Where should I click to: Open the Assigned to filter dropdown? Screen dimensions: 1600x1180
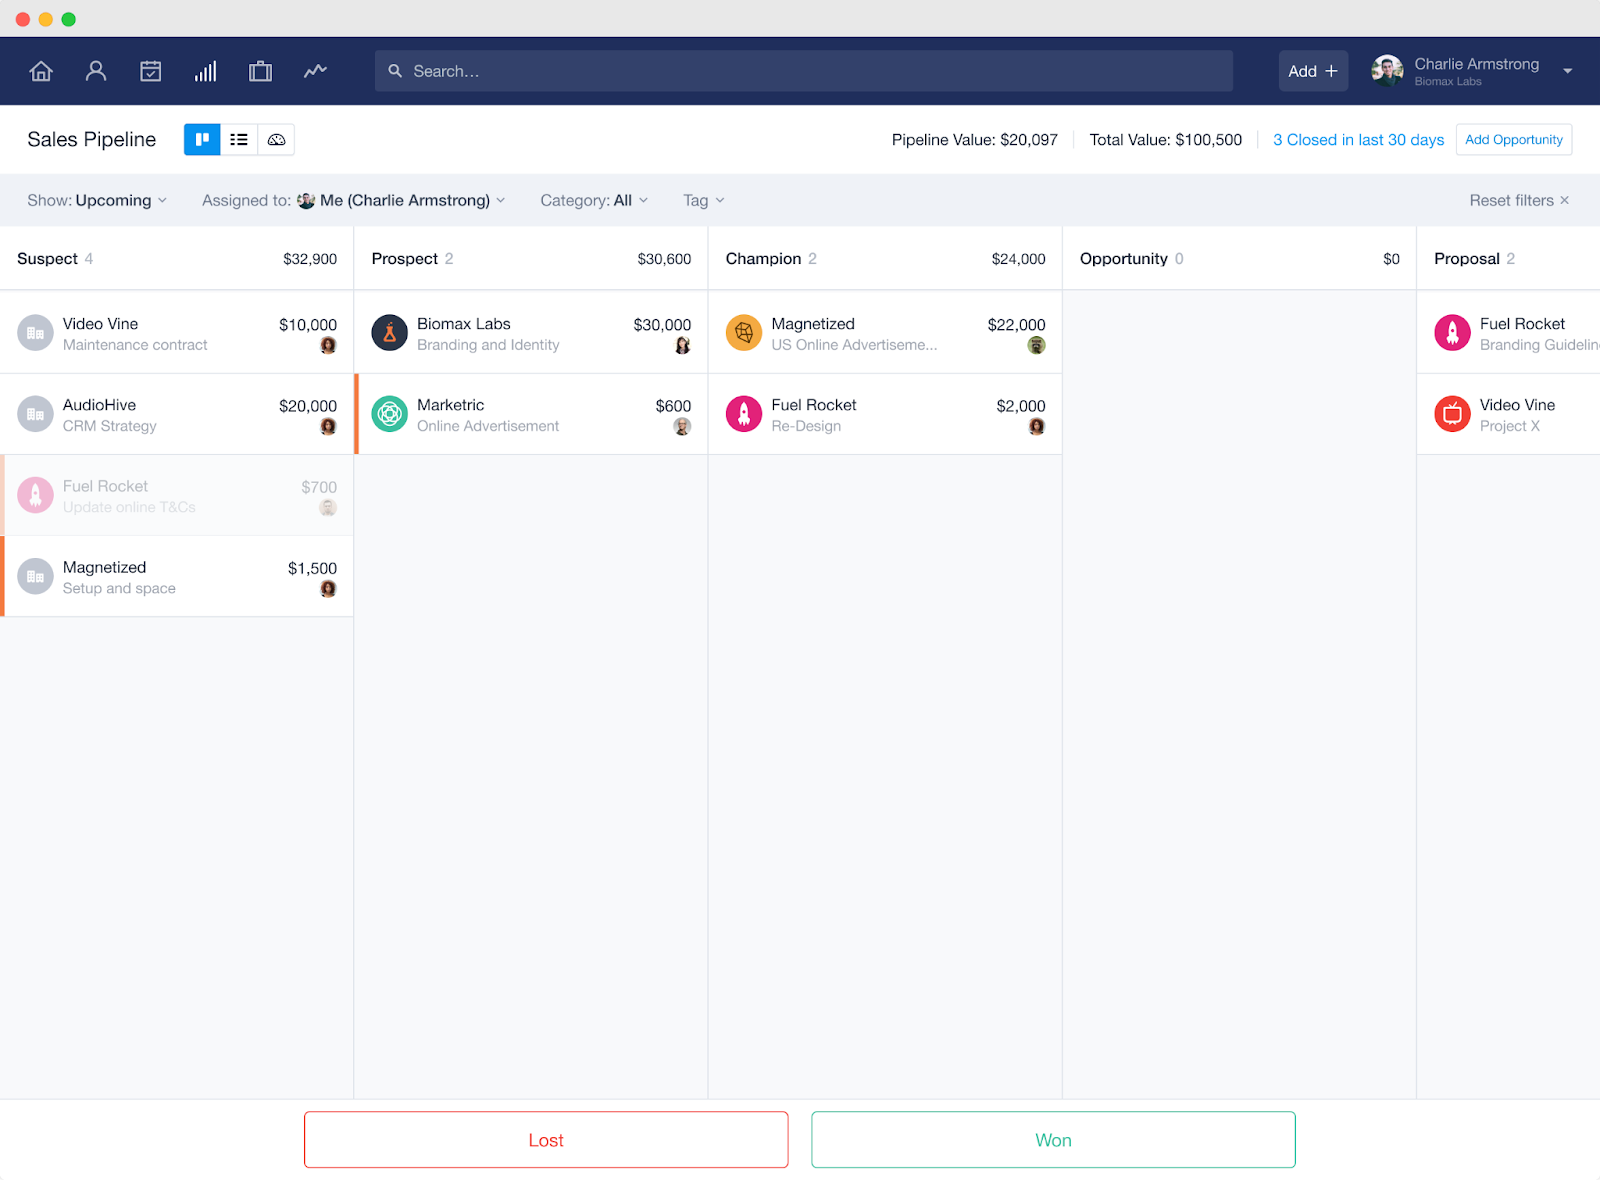click(353, 200)
